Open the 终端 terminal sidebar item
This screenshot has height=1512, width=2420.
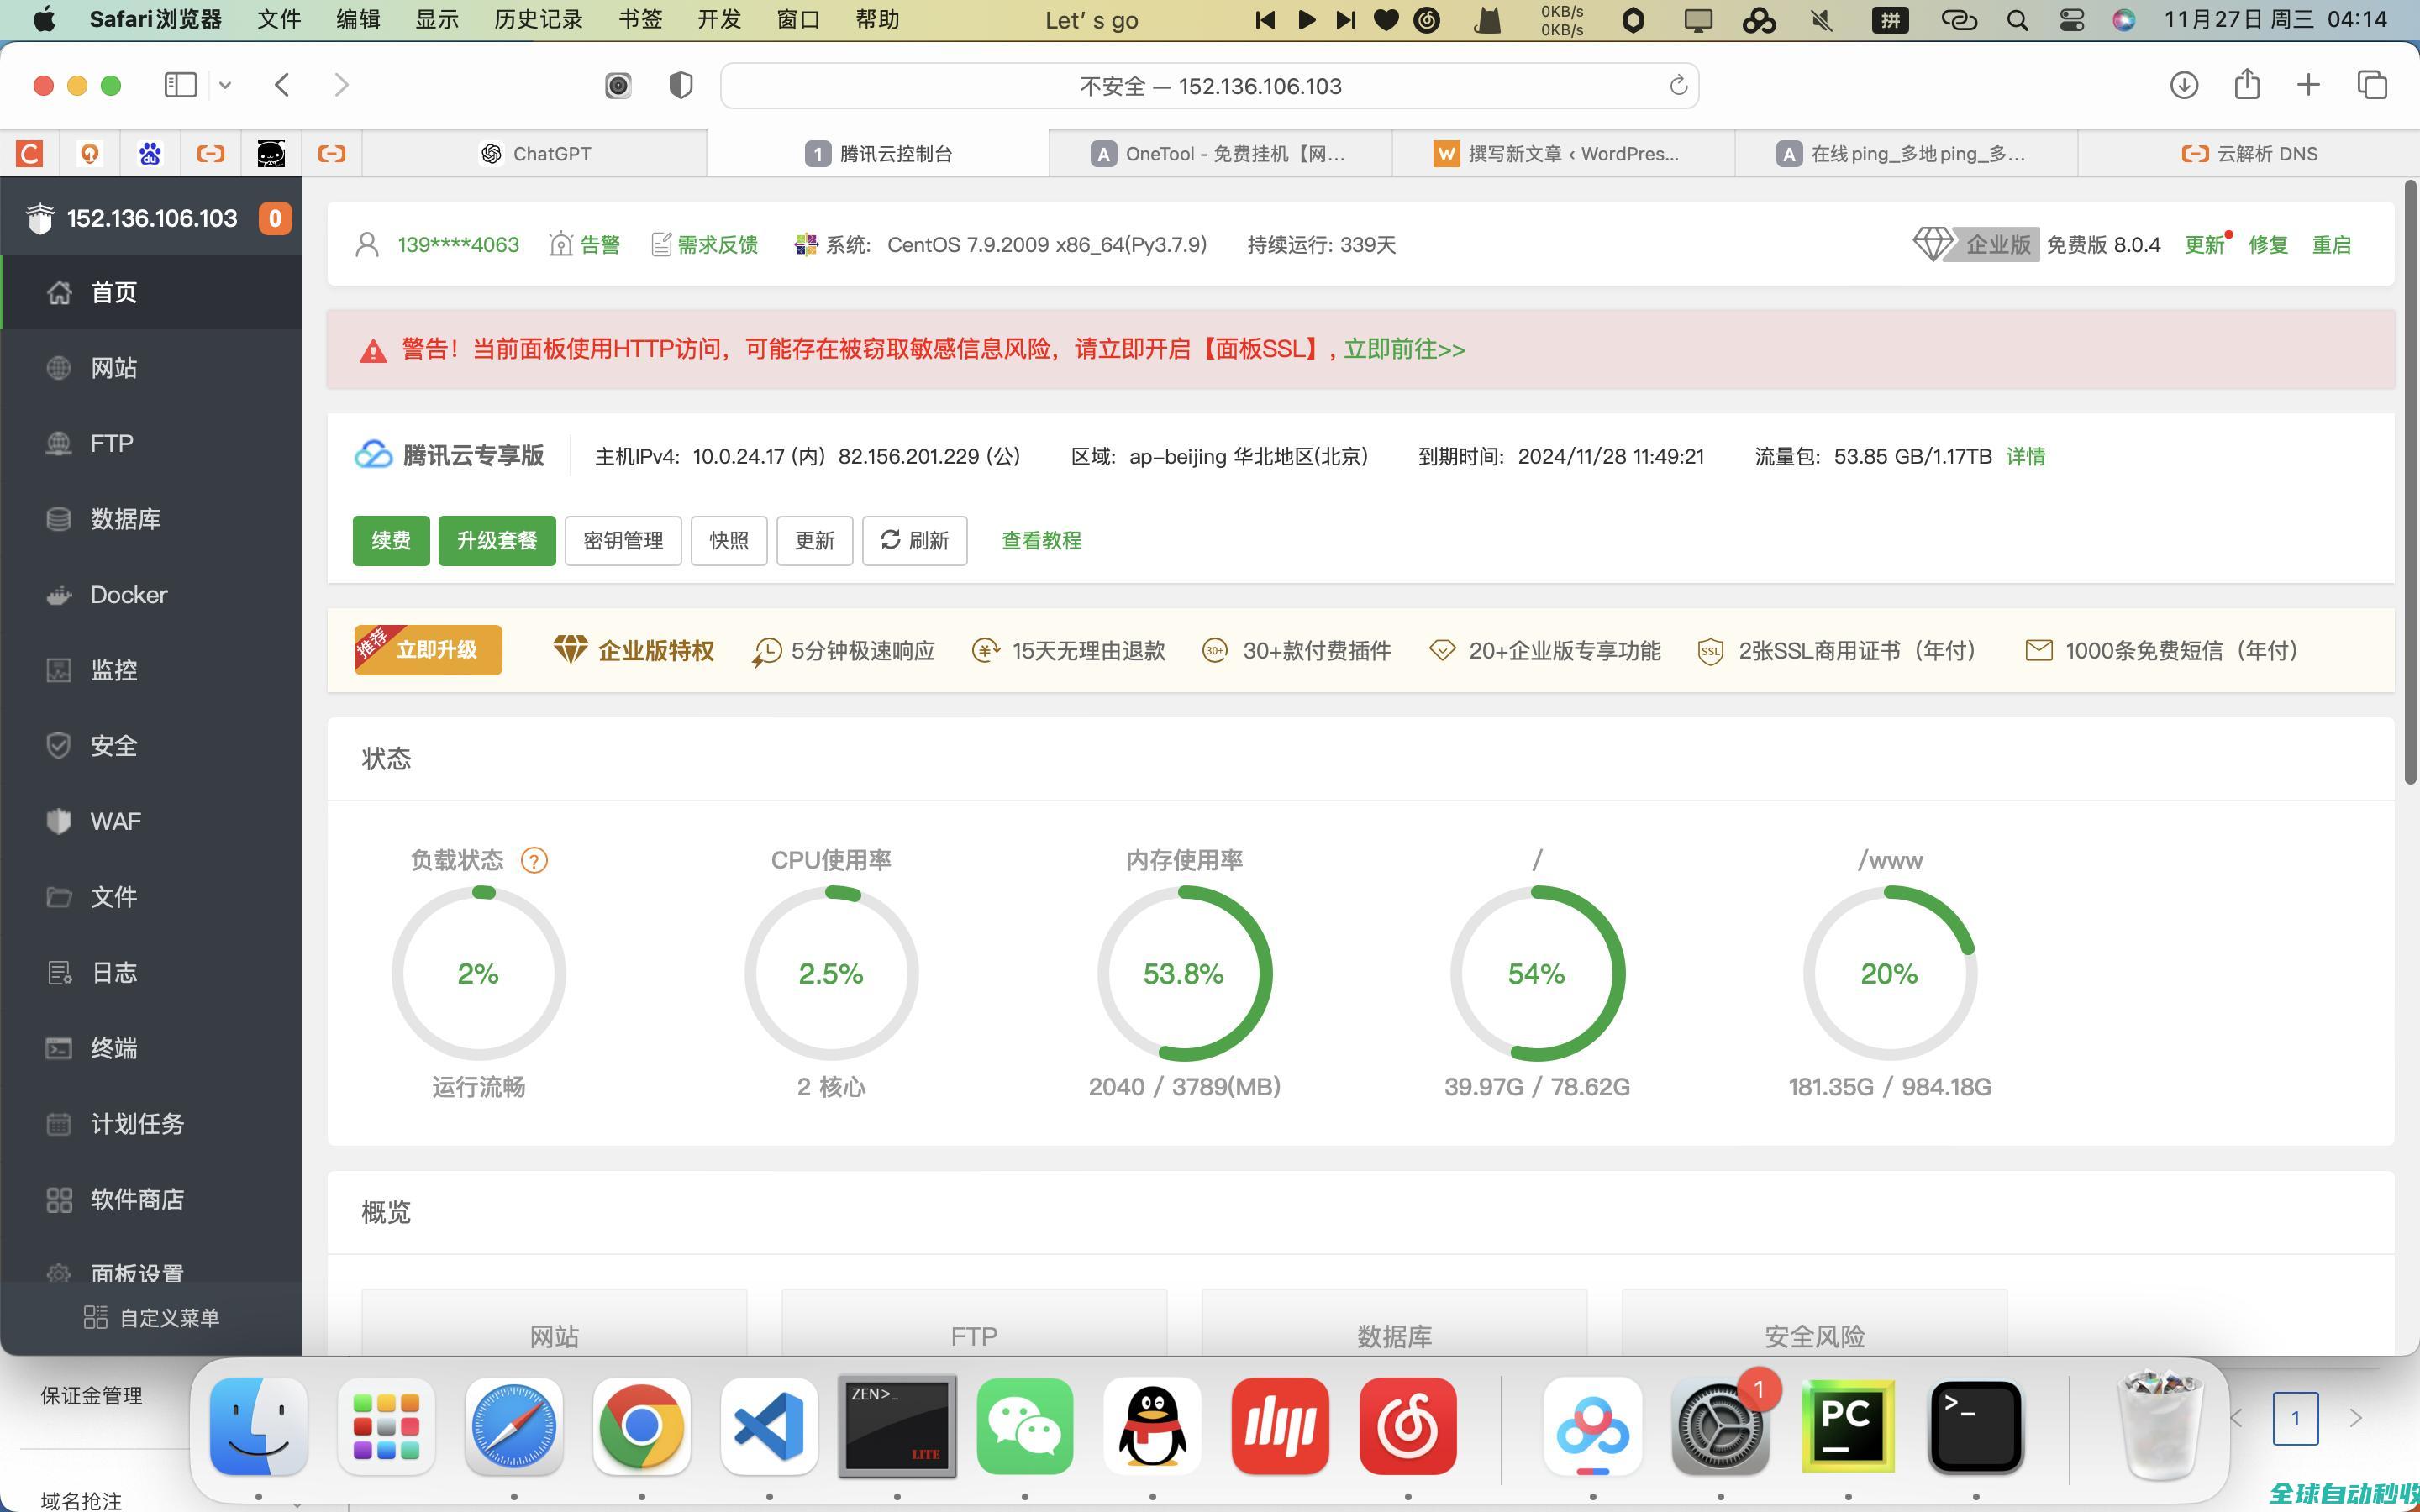pos(113,1048)
